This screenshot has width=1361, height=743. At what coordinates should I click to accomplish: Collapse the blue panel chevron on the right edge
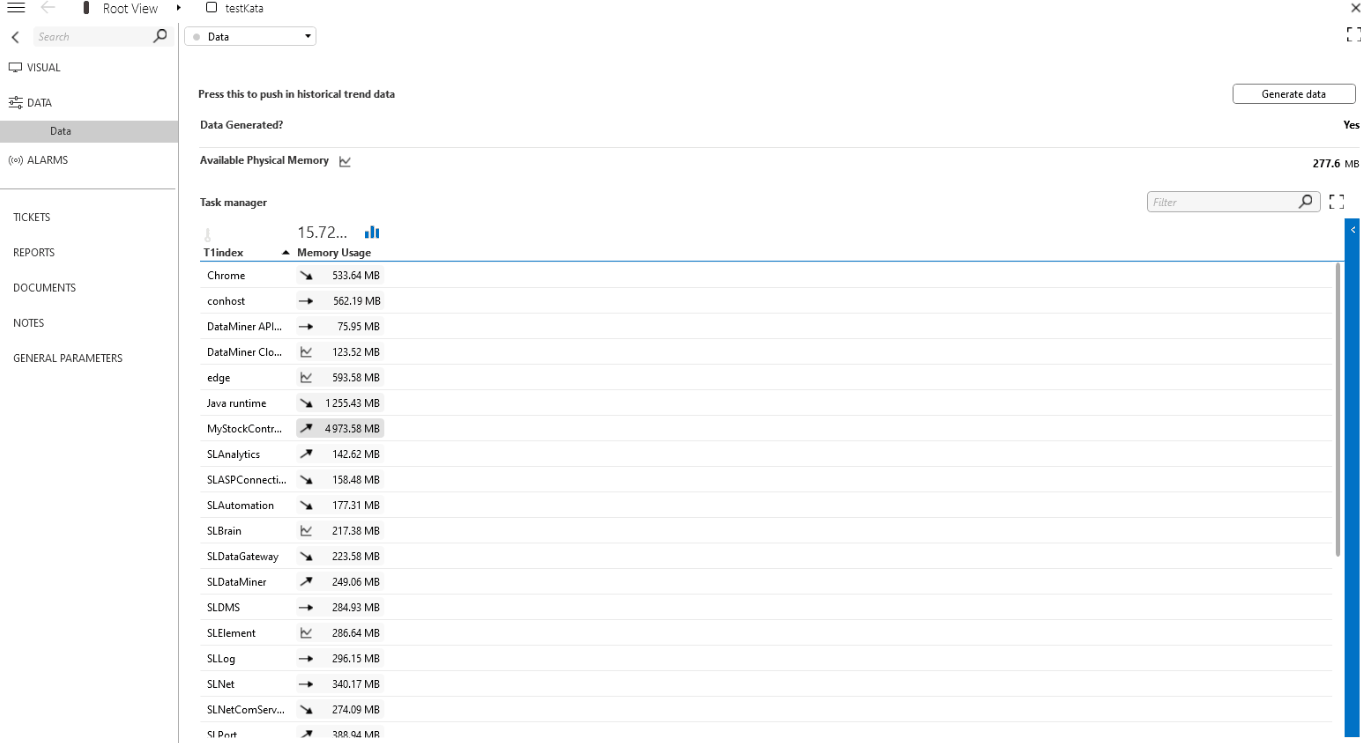pyautogui.click(x=1352, y=229)
